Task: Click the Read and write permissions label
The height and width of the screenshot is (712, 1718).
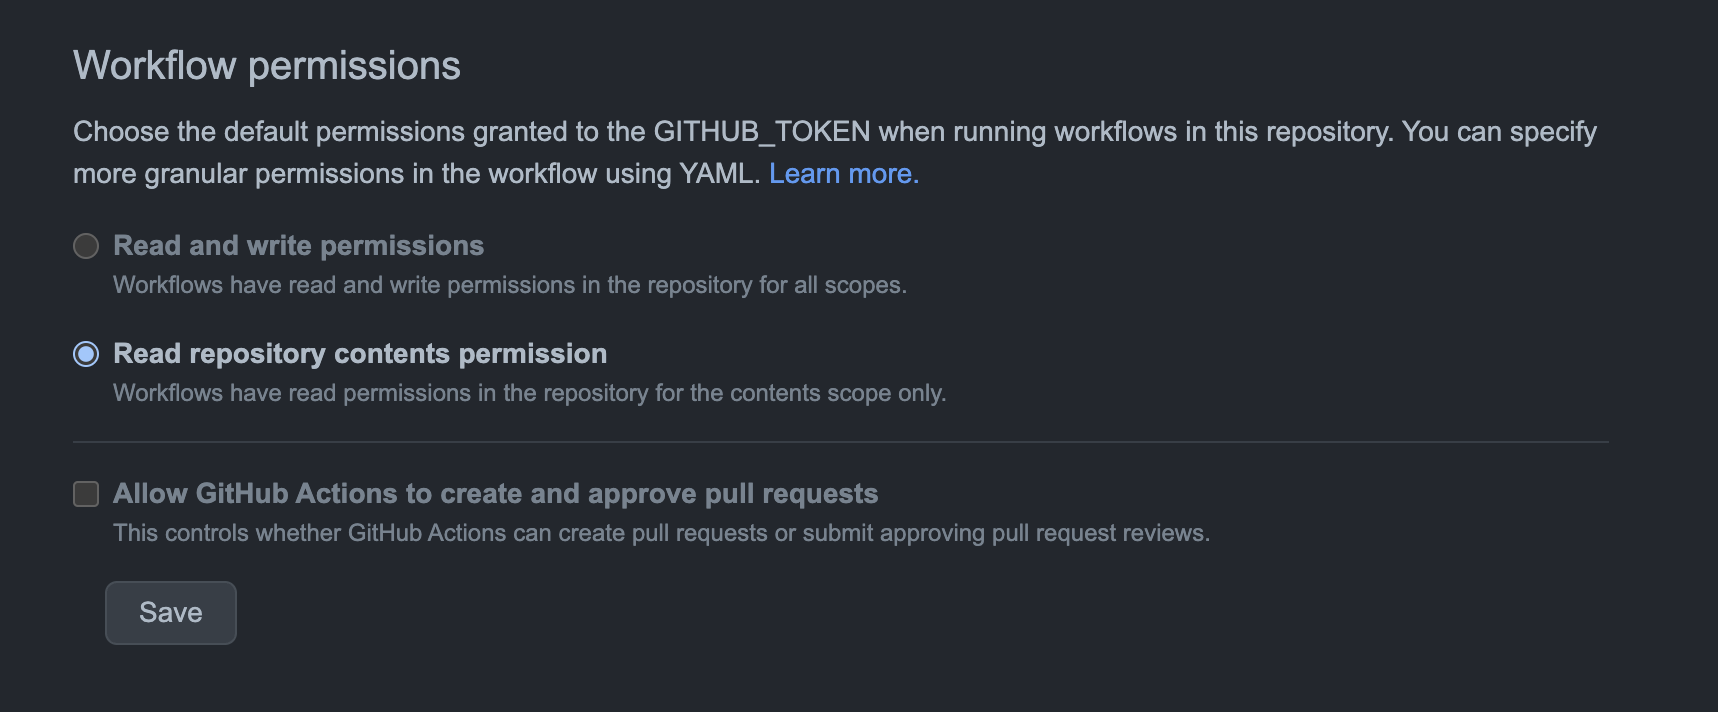Action: point(298,245)
